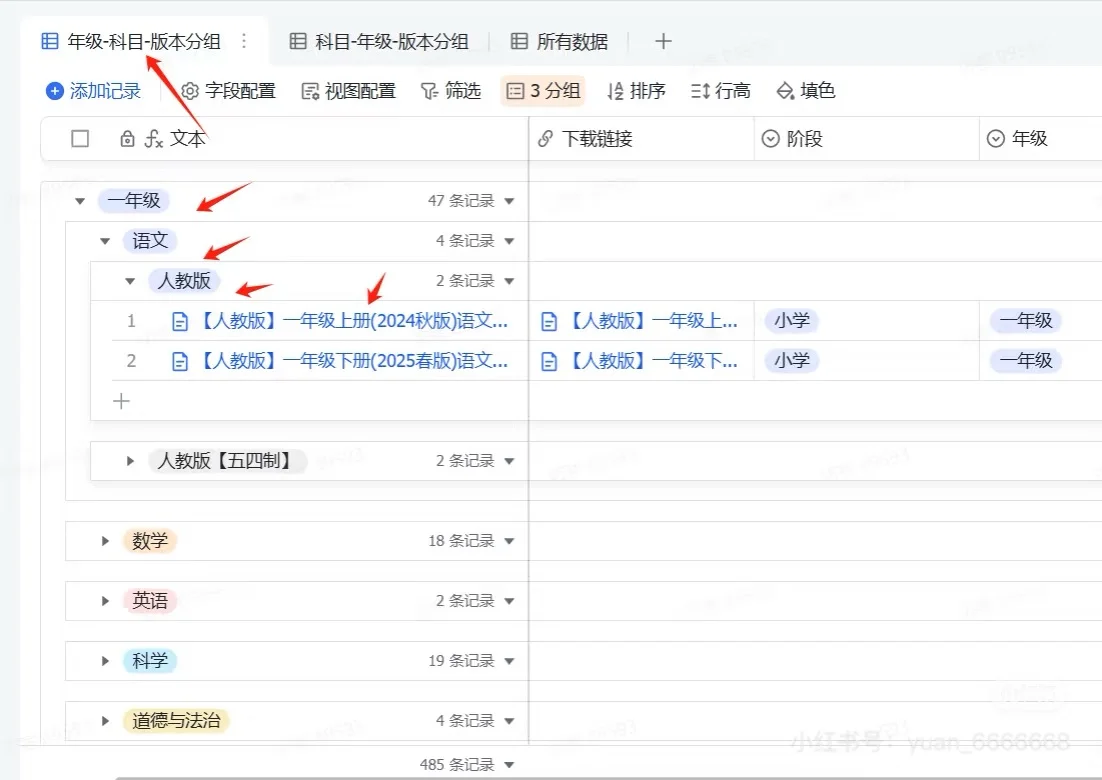This screenshot has height=780, width=1102.
Task: Switch to the 科目-年级-版本分组 view tab
Action: [x=380, y=41]
